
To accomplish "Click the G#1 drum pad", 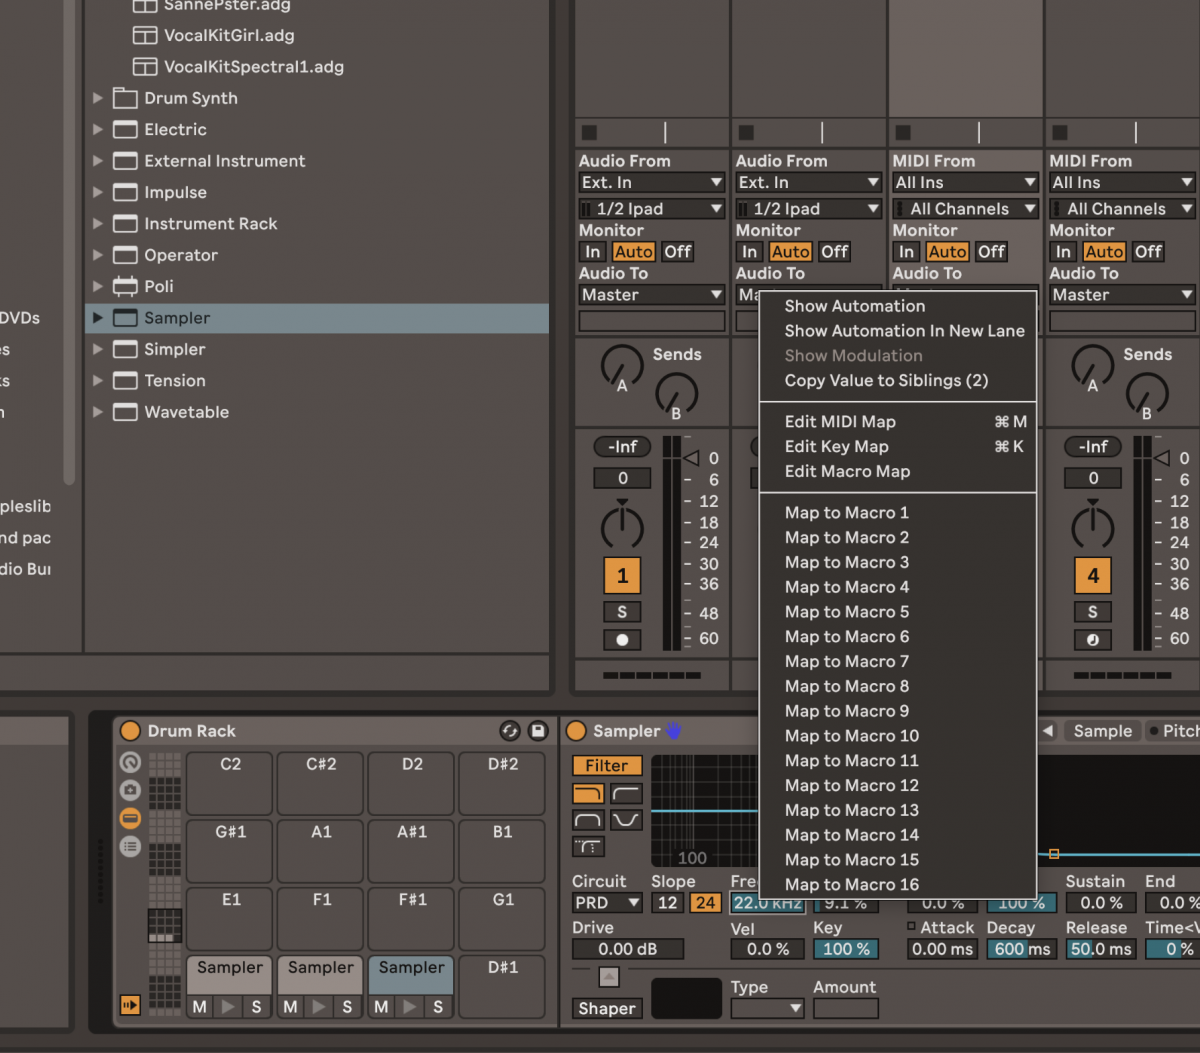I will click(230, 851).
